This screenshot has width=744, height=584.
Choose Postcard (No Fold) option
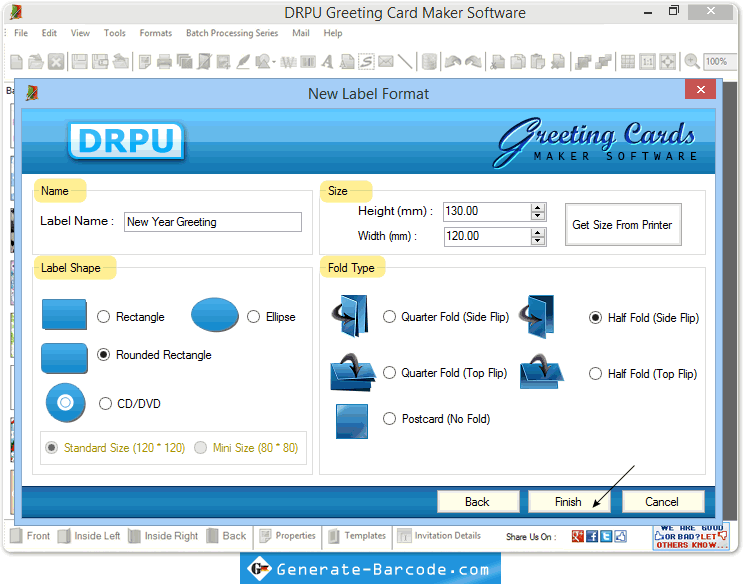tap(390, 418)
